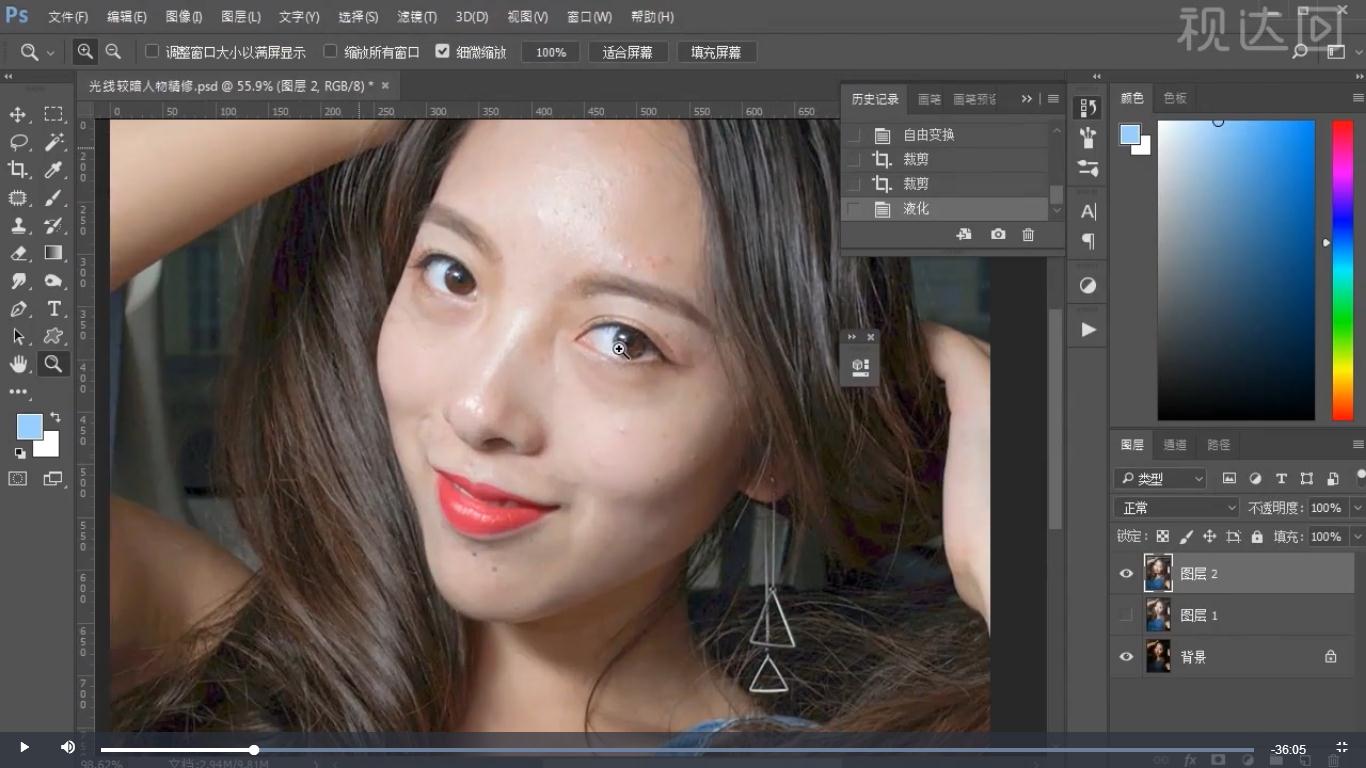Viewport: 1366px width, 768px height.
Task: Click the 适合屏幕 button
Action: pyautogui.click(x=628, y=52)
